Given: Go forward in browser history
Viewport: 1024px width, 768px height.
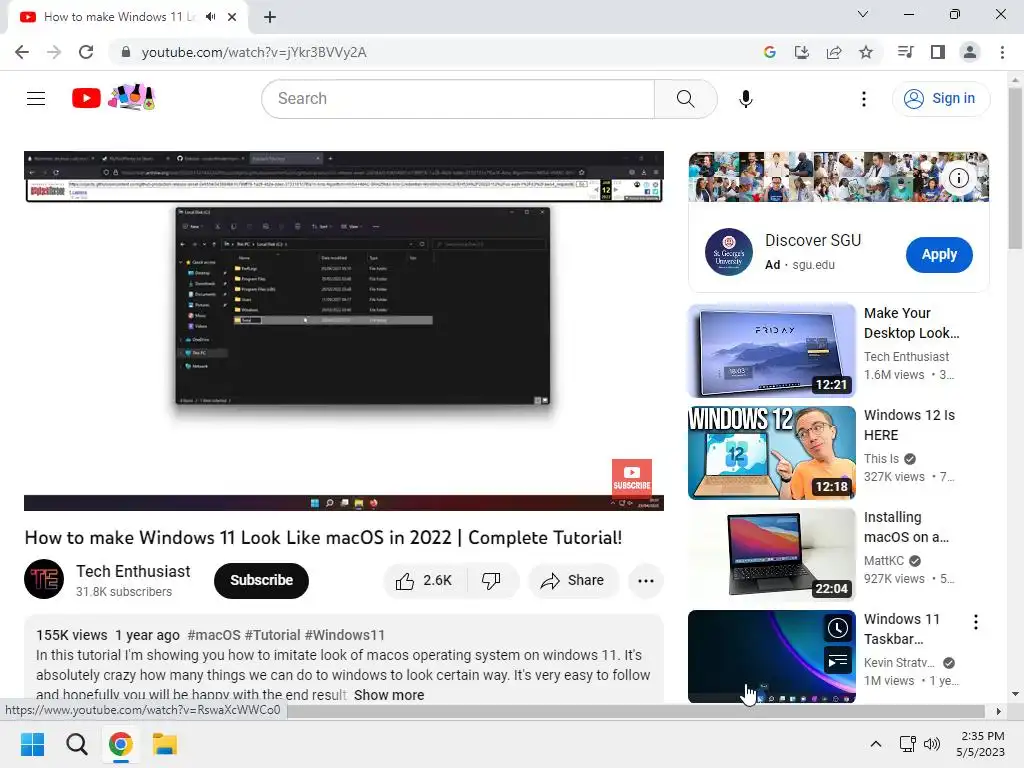Looking at the screenshot, I should (x=54, y=52).
